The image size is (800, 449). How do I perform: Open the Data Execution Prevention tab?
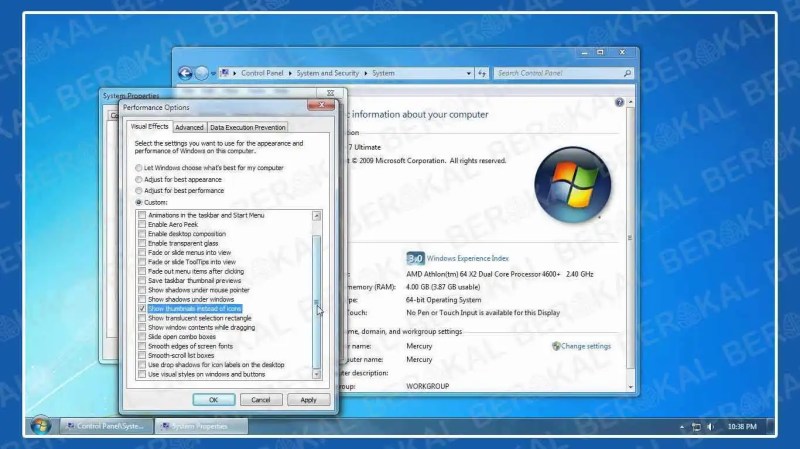coord(247,128)
